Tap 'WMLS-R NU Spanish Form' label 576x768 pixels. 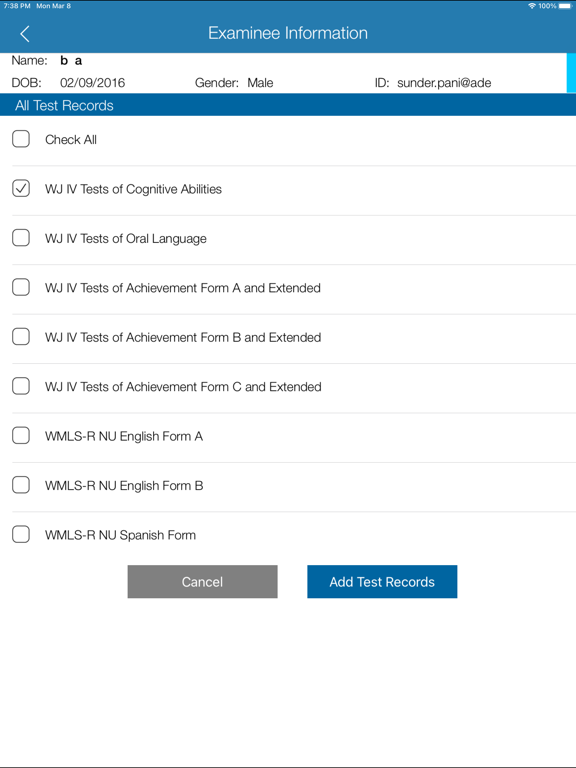pyautogui.click(x=120, y=535)
